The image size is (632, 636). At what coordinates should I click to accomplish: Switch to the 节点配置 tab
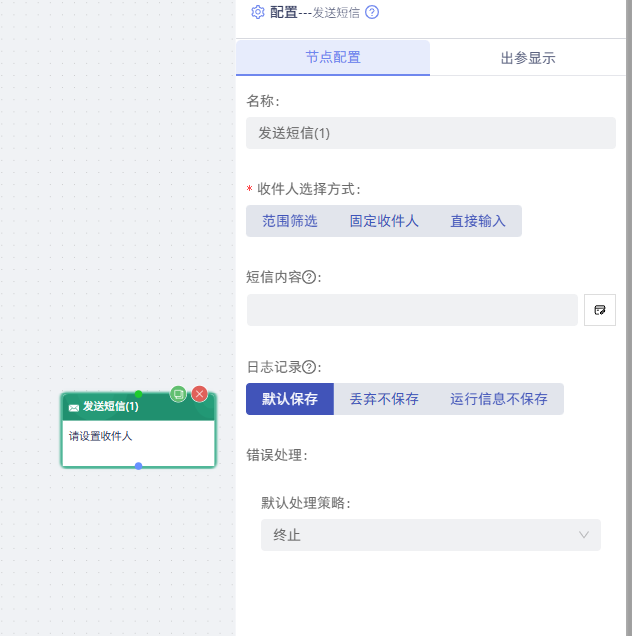[x=333, y=57]
